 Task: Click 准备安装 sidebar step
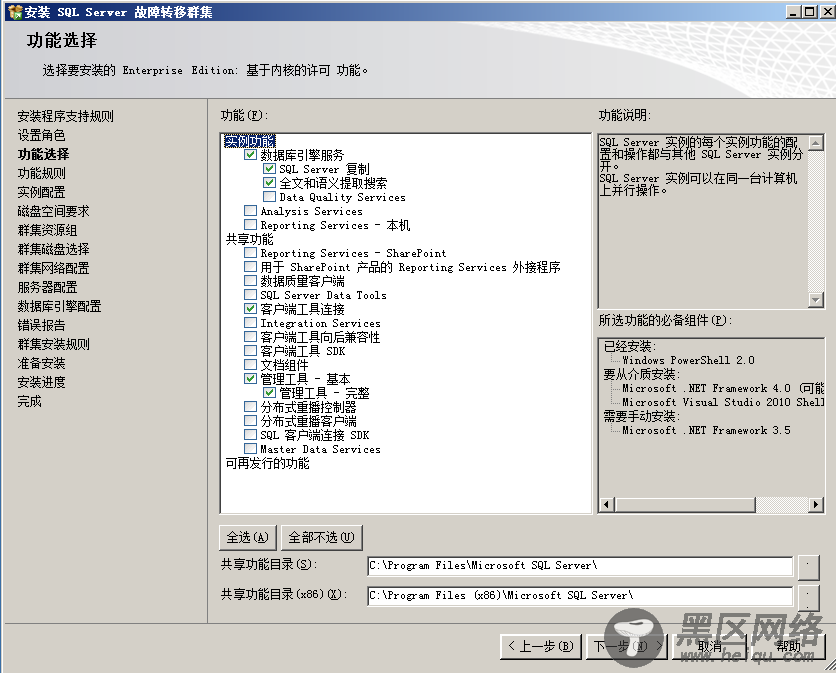coord(41,363)
